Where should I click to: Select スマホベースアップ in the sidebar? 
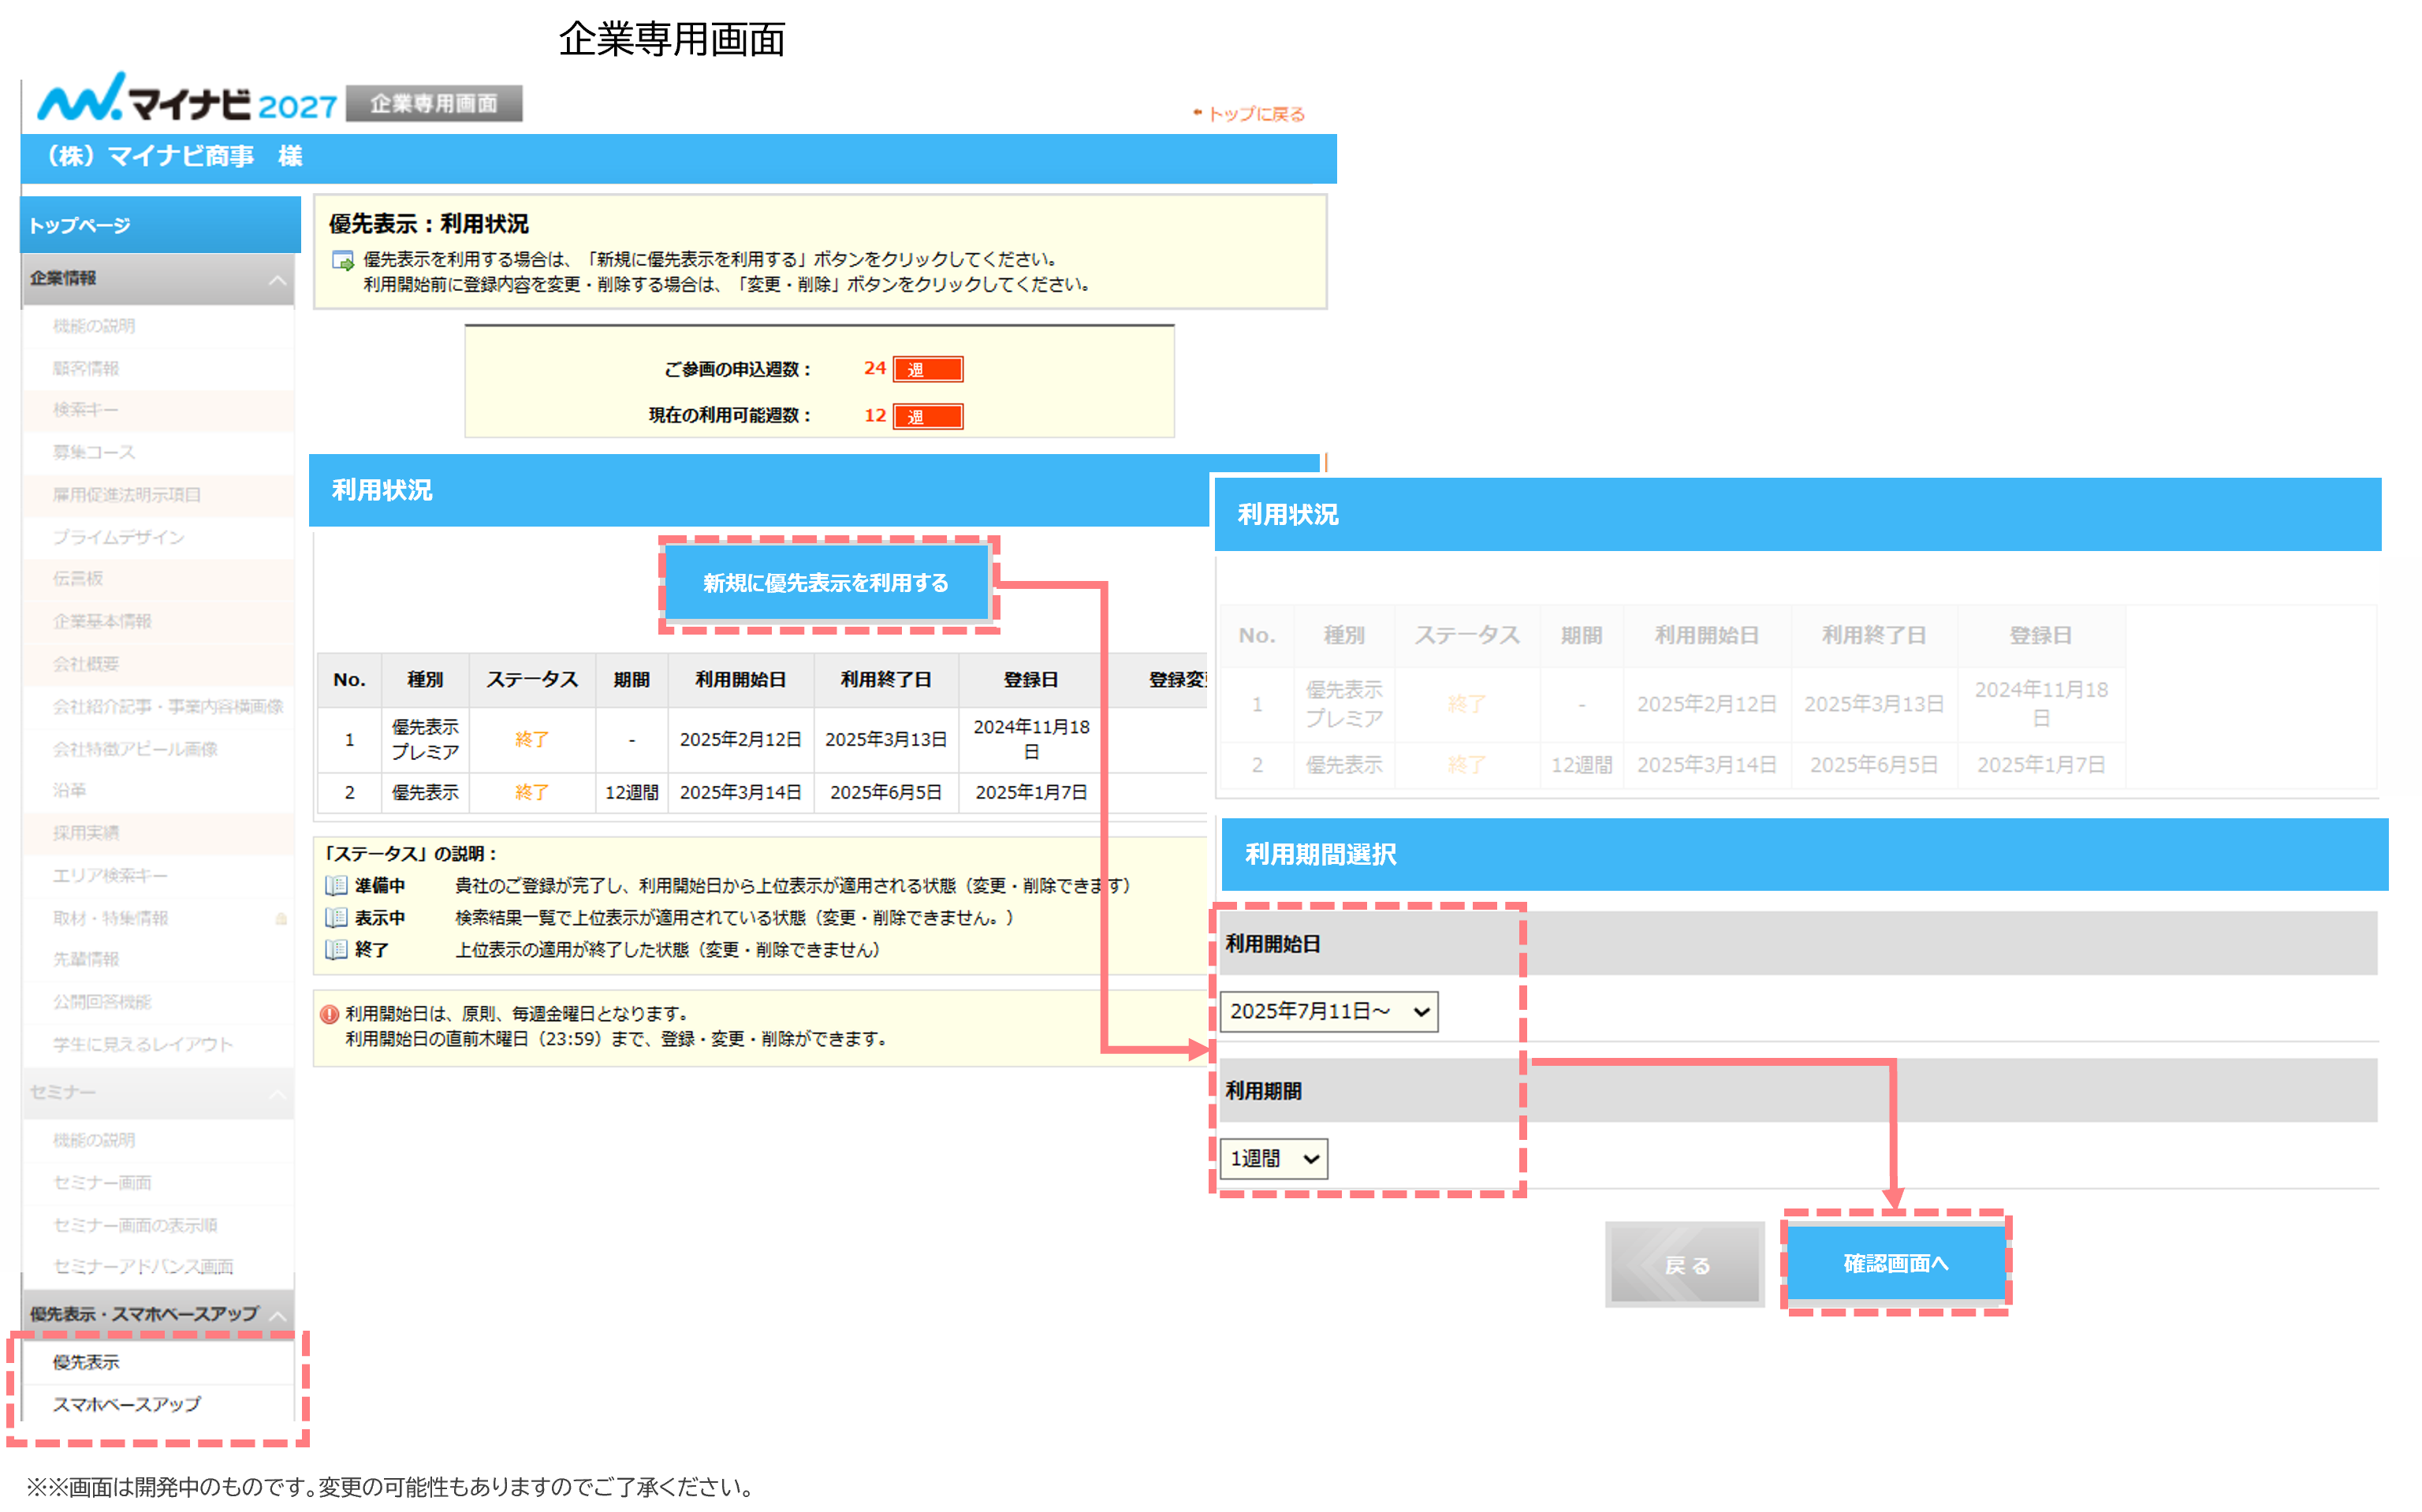(x=127, y=1404)
